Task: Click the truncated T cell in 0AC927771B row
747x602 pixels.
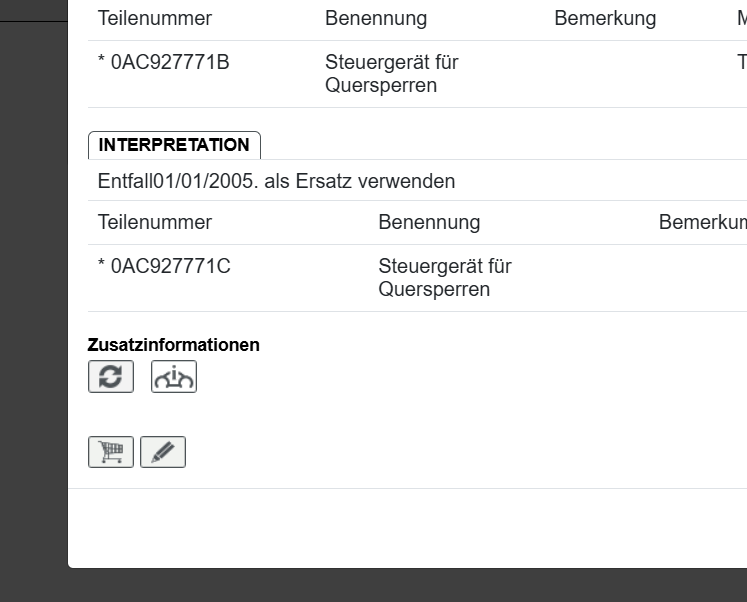Action: (741, 62)
